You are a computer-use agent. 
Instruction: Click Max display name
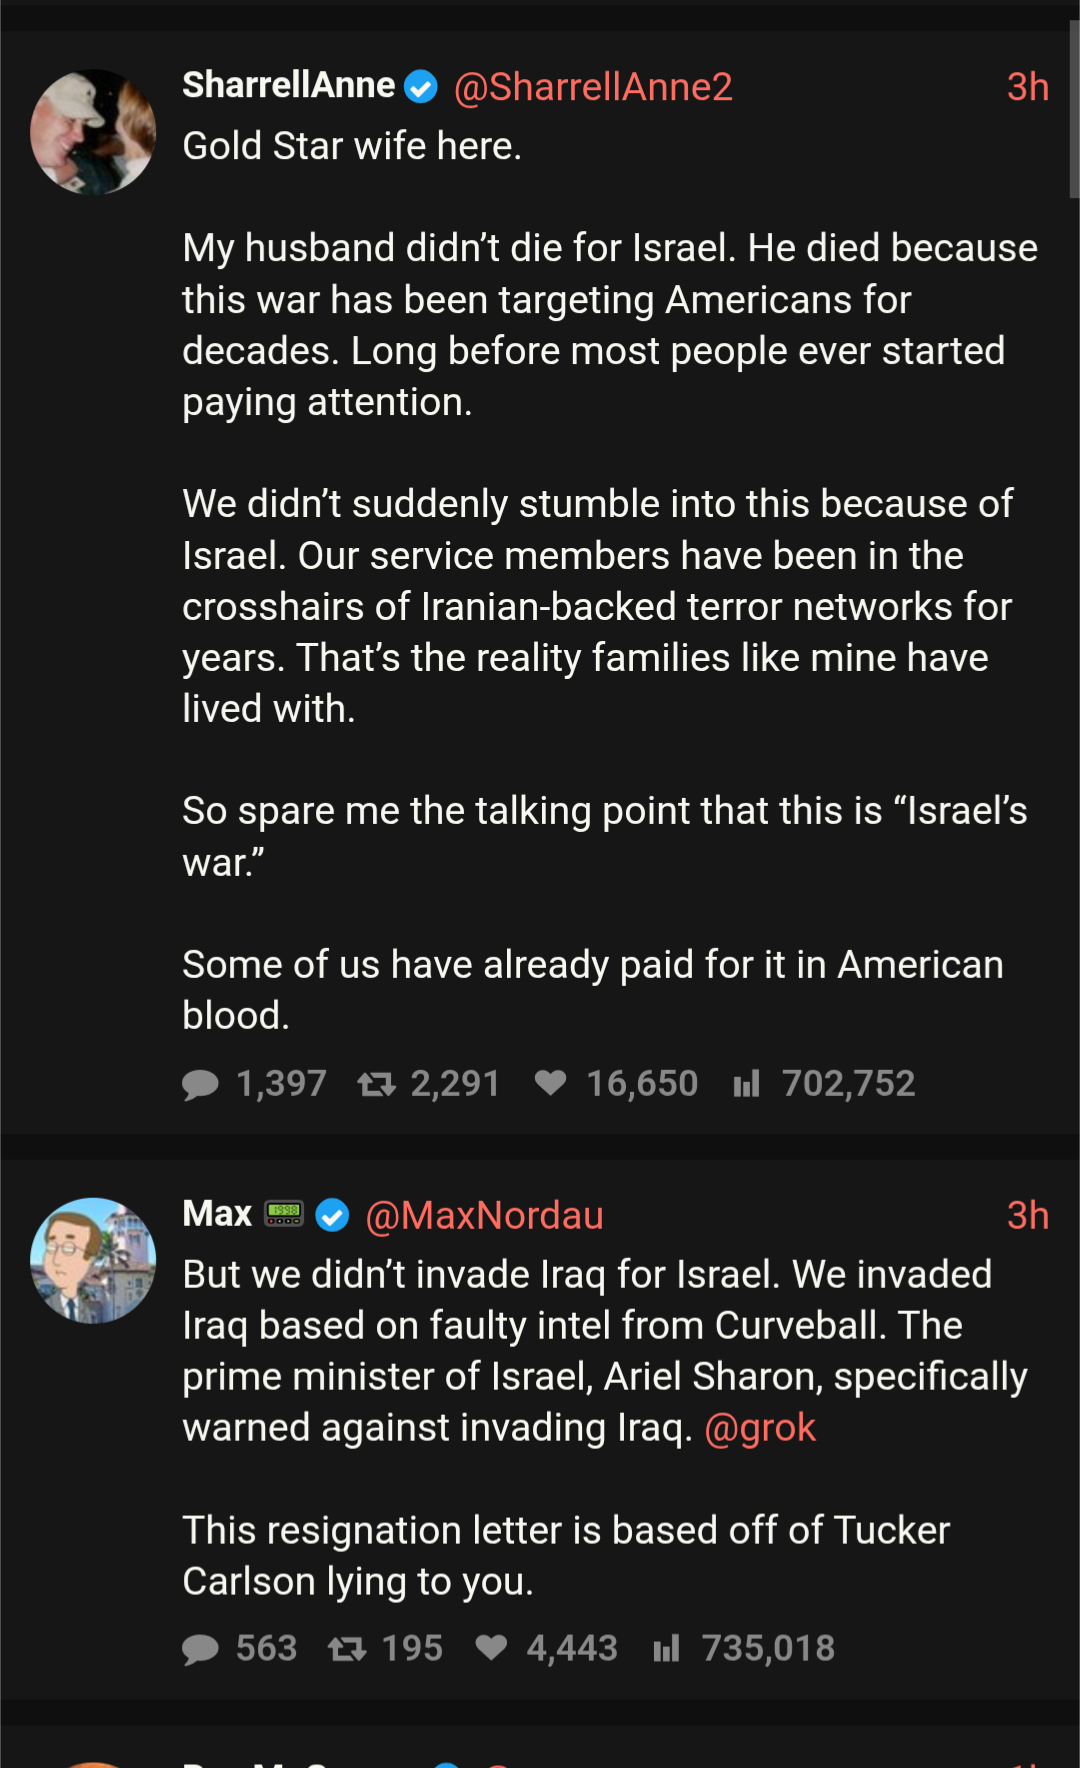coord(217,1214)
